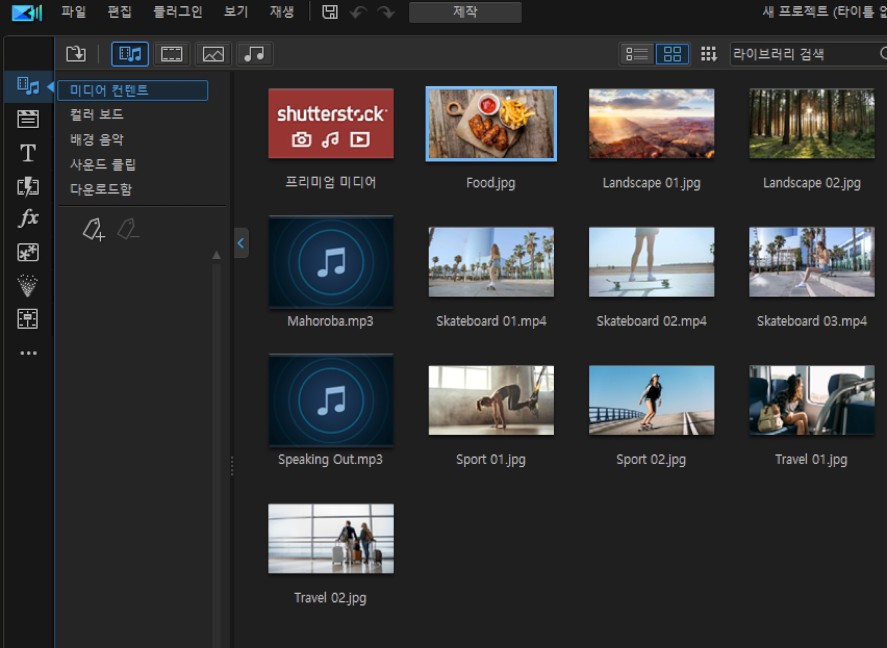Screen dimensions: 887x648
Task: Select the Landscape 02.jpg thumbnail
Action: [x=812, y=123]
